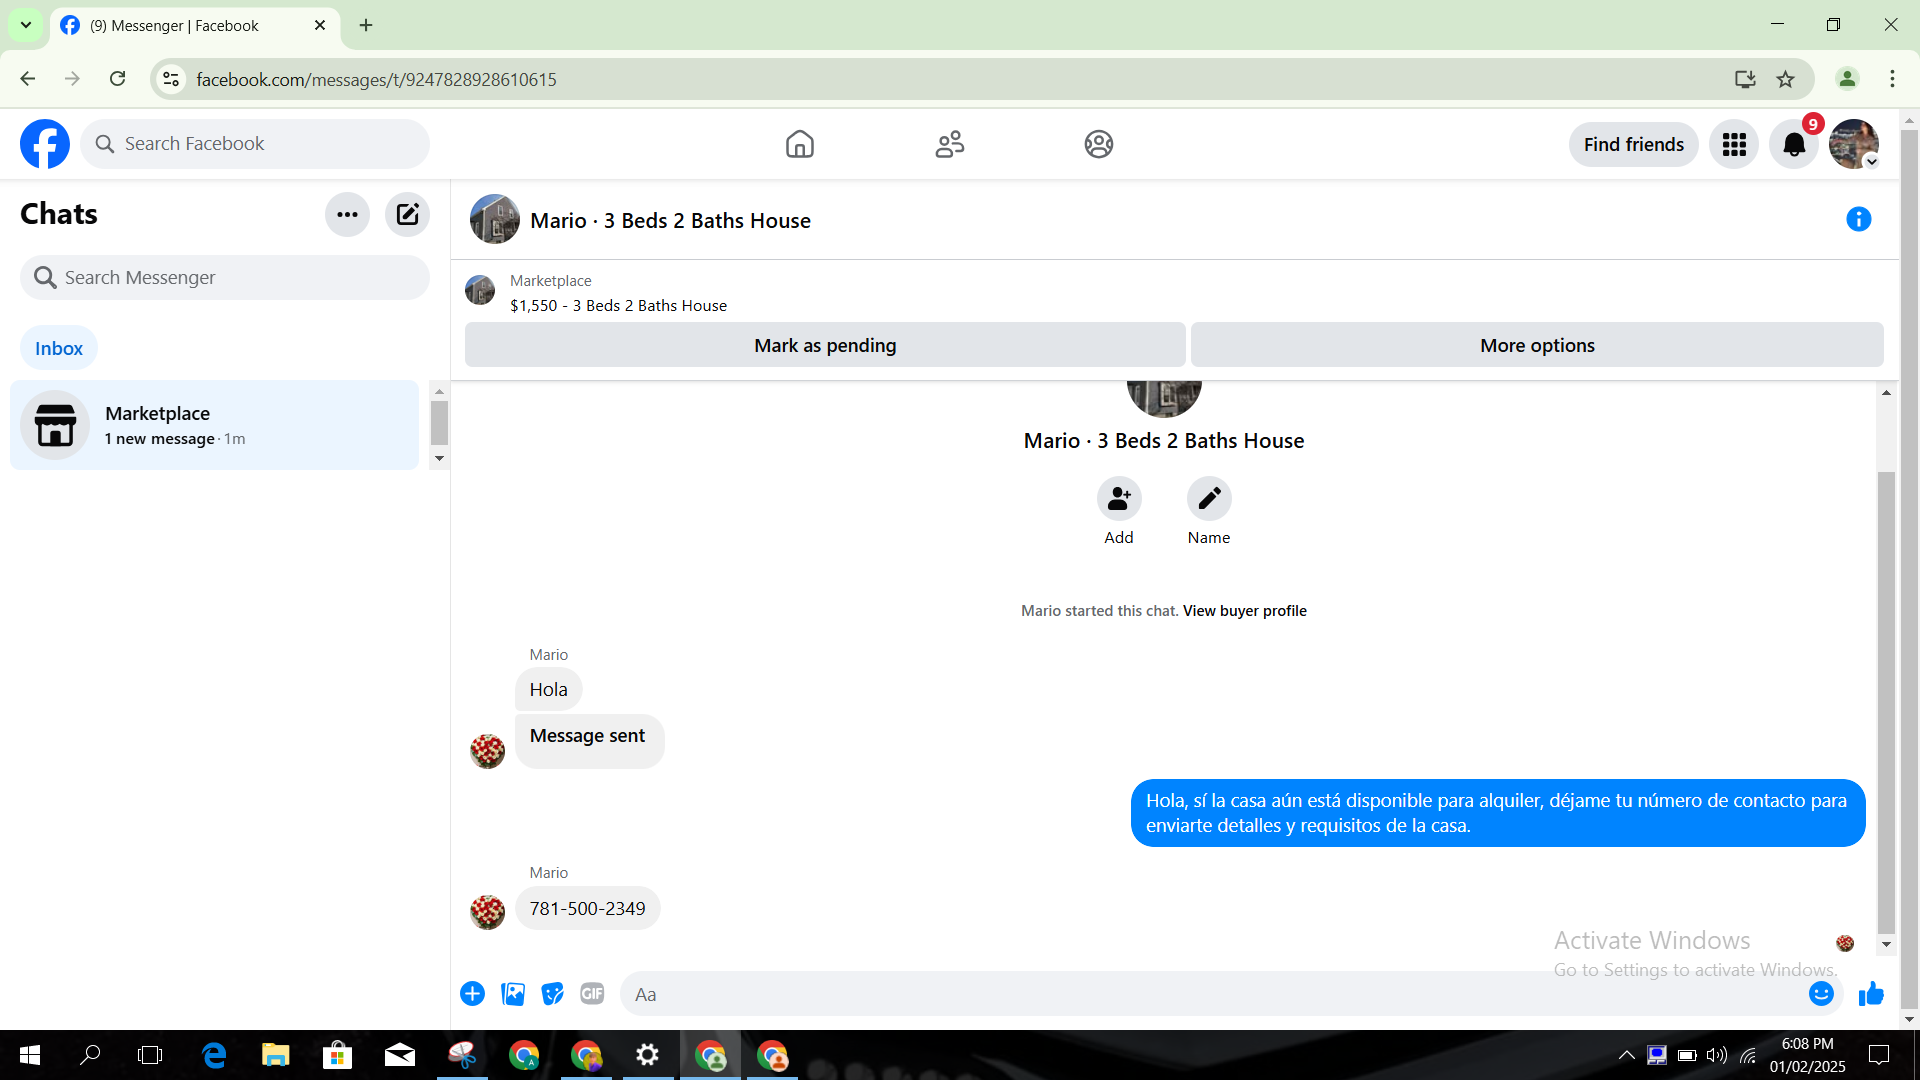Select the Inbox tab
Image resolution: width=1920 pixels, height=1080 pixels.
59,348
